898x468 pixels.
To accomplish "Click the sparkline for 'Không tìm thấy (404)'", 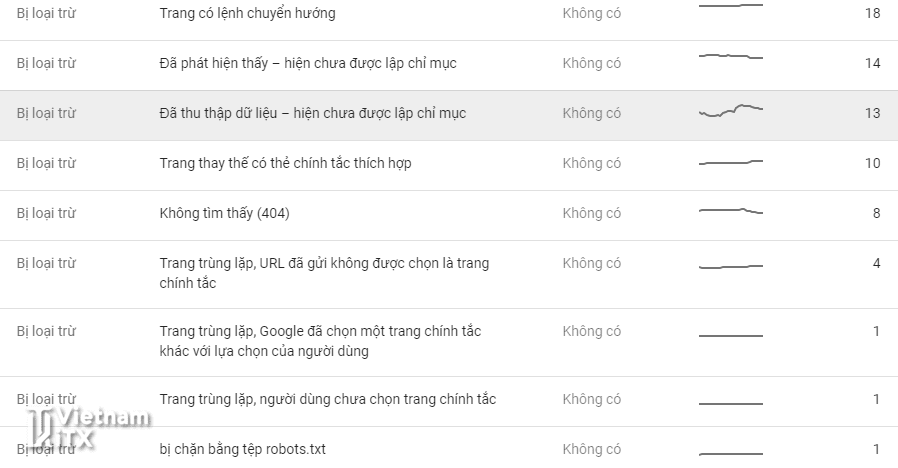I will (x=730, y=211).
